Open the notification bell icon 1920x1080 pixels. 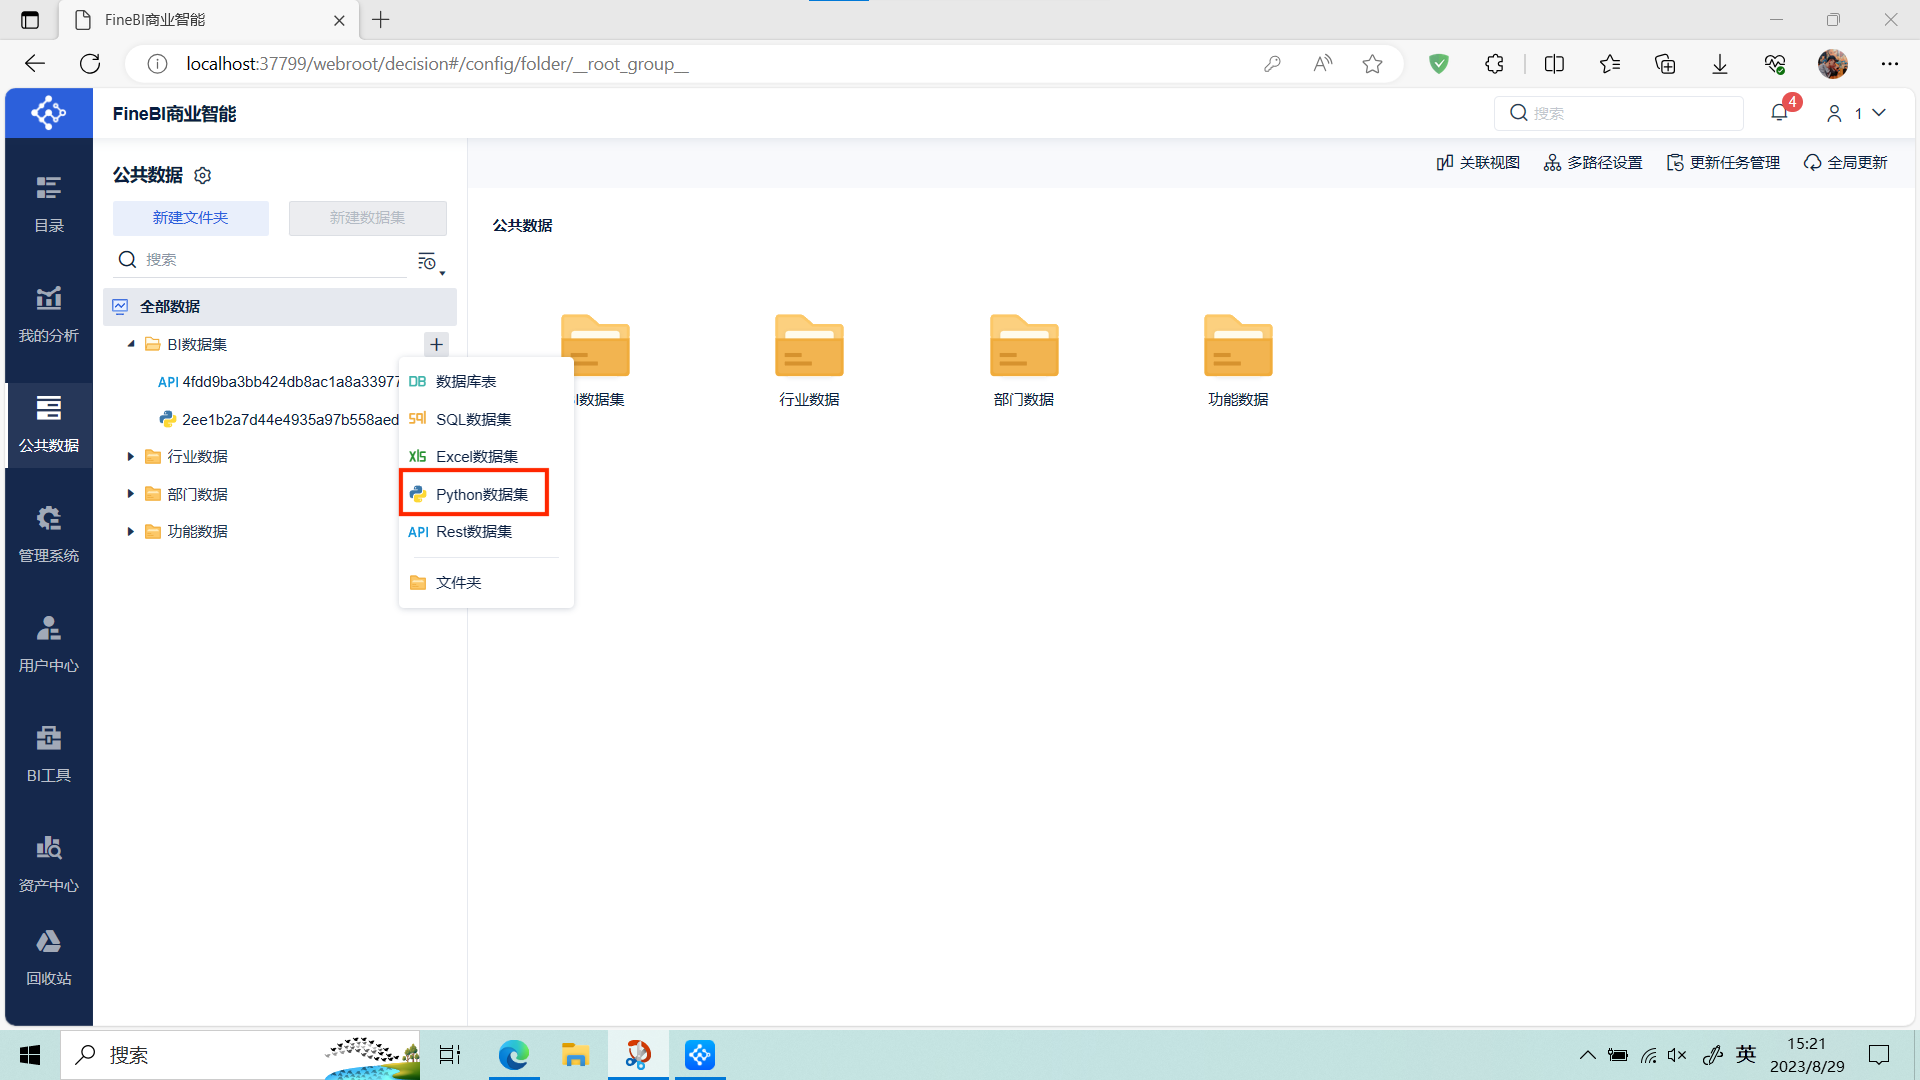click(1779, 112)
